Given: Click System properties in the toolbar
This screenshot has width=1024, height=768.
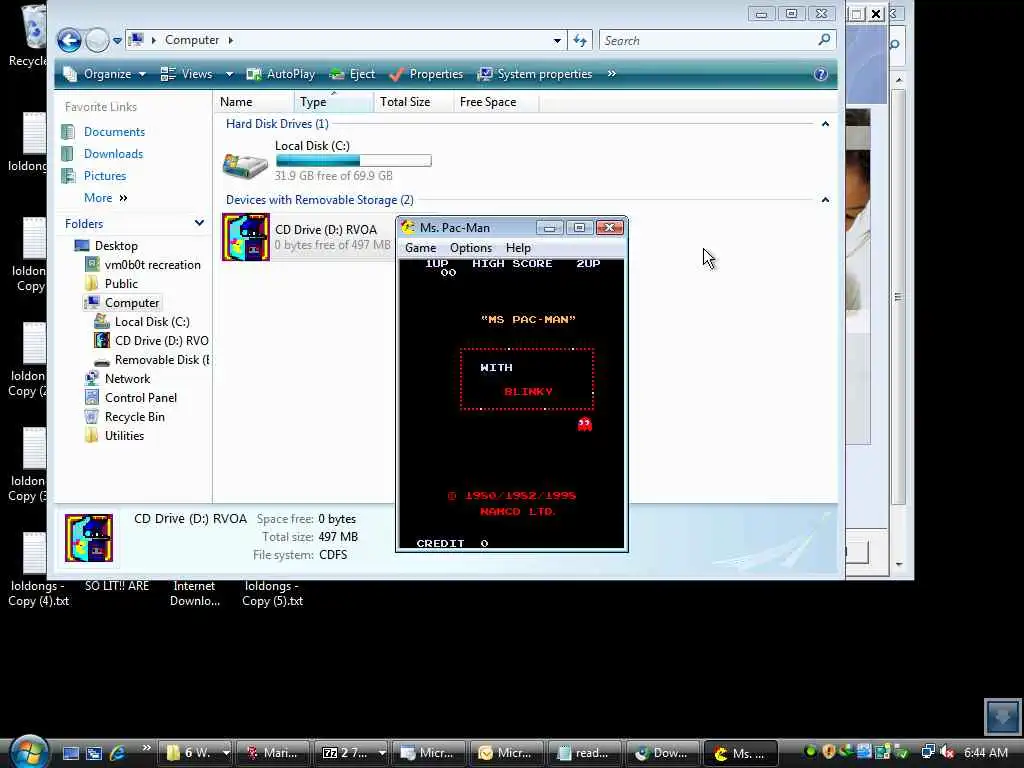Looking at the screenshot, I should tap(535, 74).
